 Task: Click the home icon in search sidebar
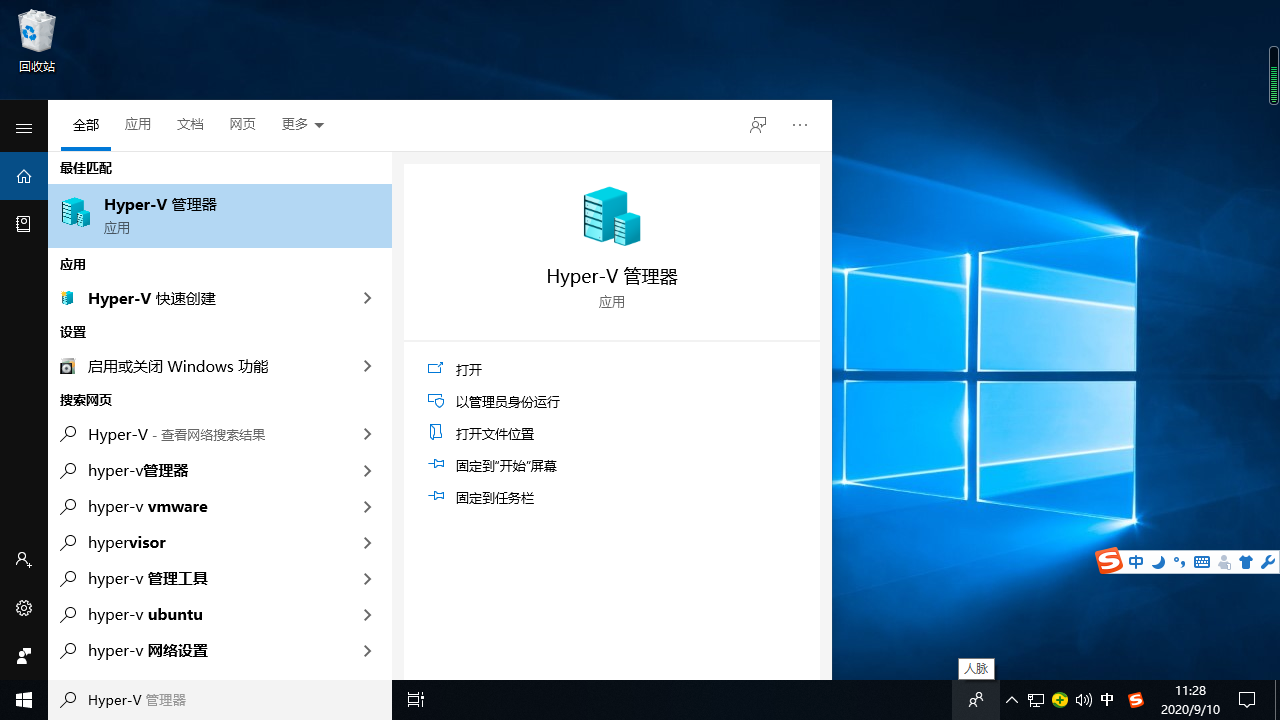(24, 176)
